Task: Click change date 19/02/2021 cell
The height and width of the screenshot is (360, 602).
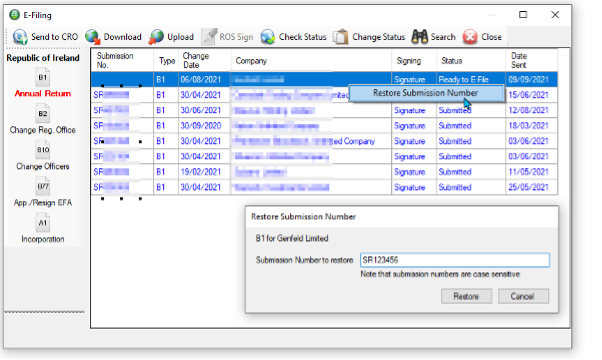Action: (x=205, y=172)
